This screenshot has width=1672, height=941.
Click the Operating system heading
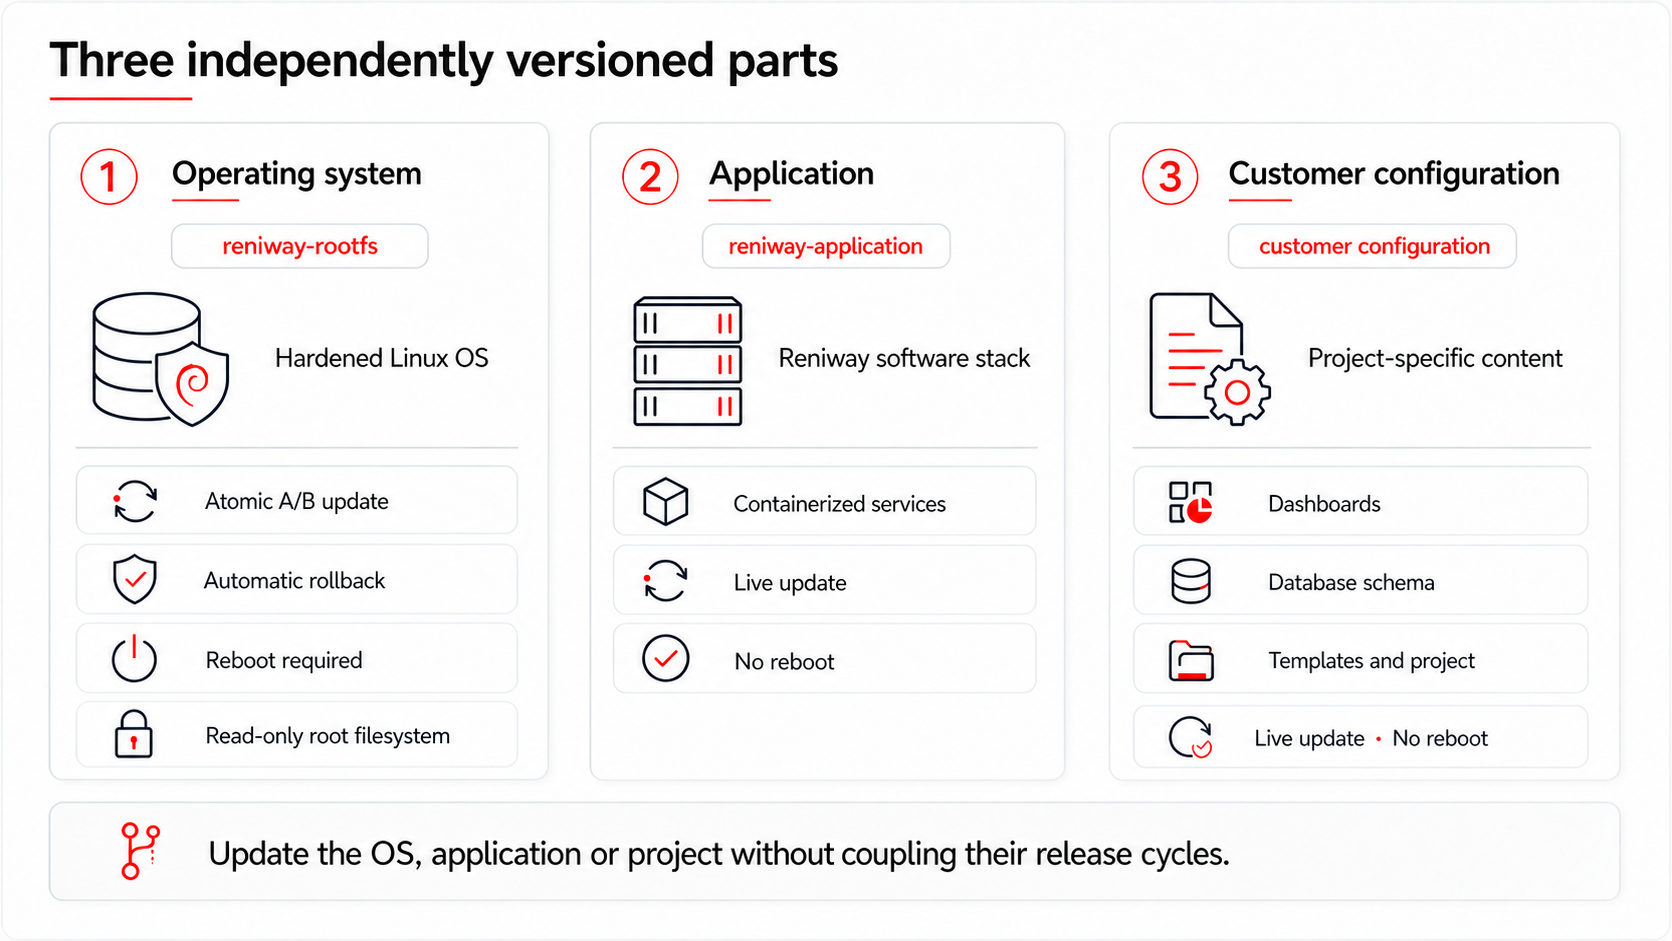click(x=297, y=174)
